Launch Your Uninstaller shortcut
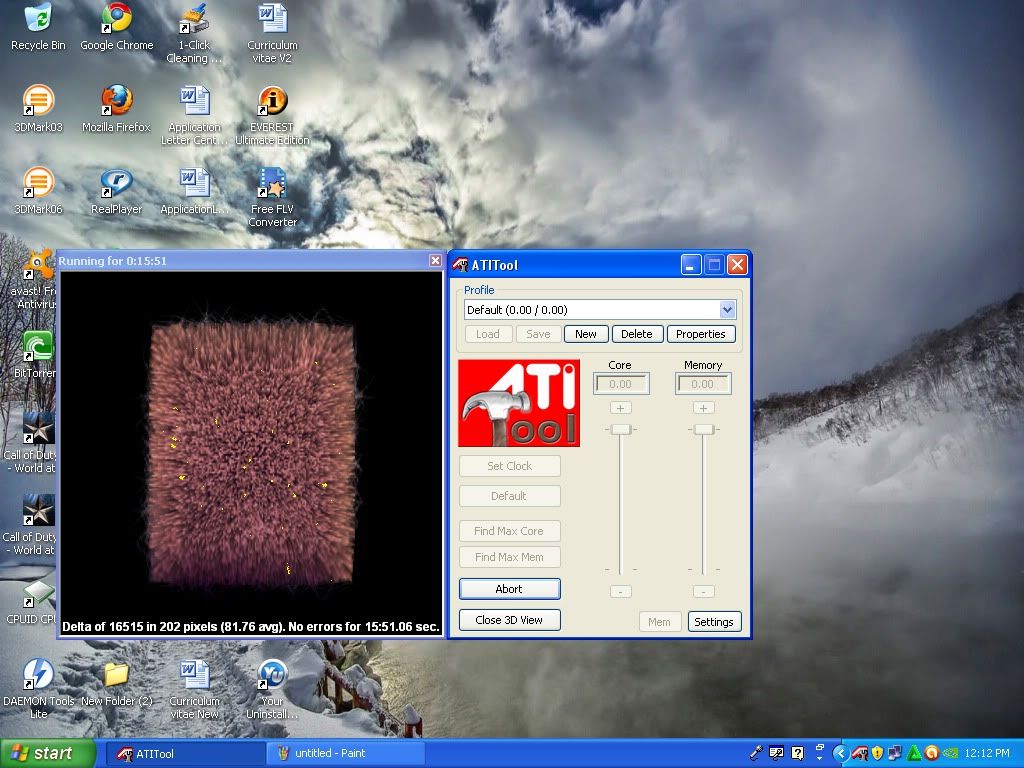Screen dimensions: 1024x768 (272, 688)
